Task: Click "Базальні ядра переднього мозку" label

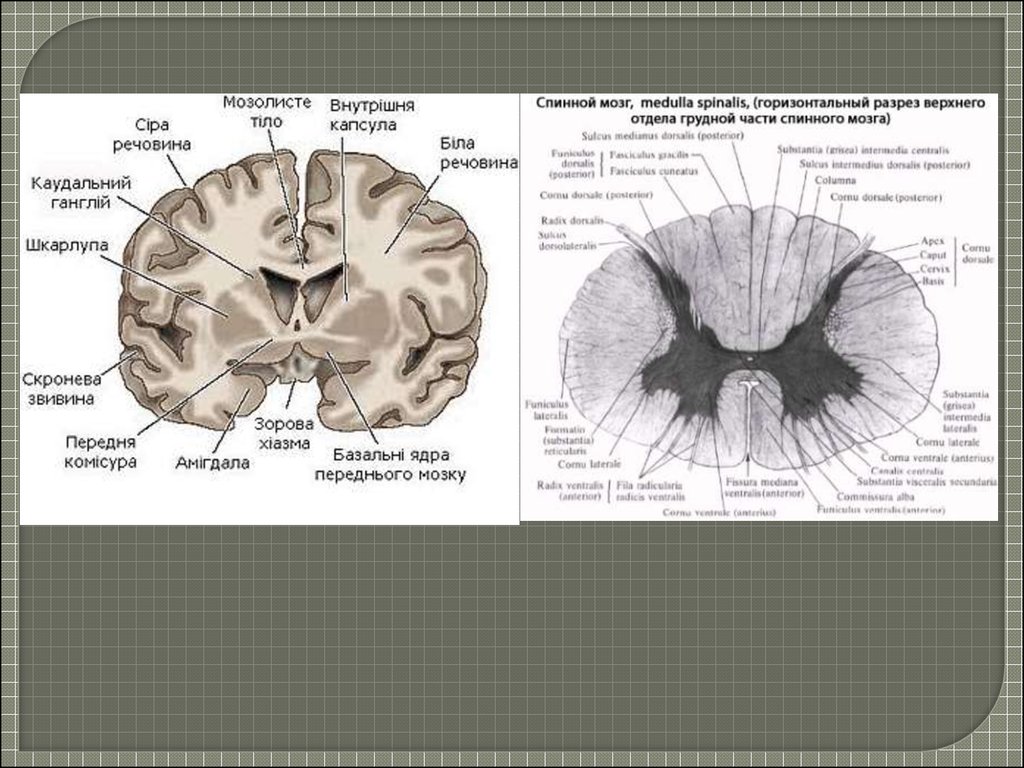Action: click(x=390, y=466)
